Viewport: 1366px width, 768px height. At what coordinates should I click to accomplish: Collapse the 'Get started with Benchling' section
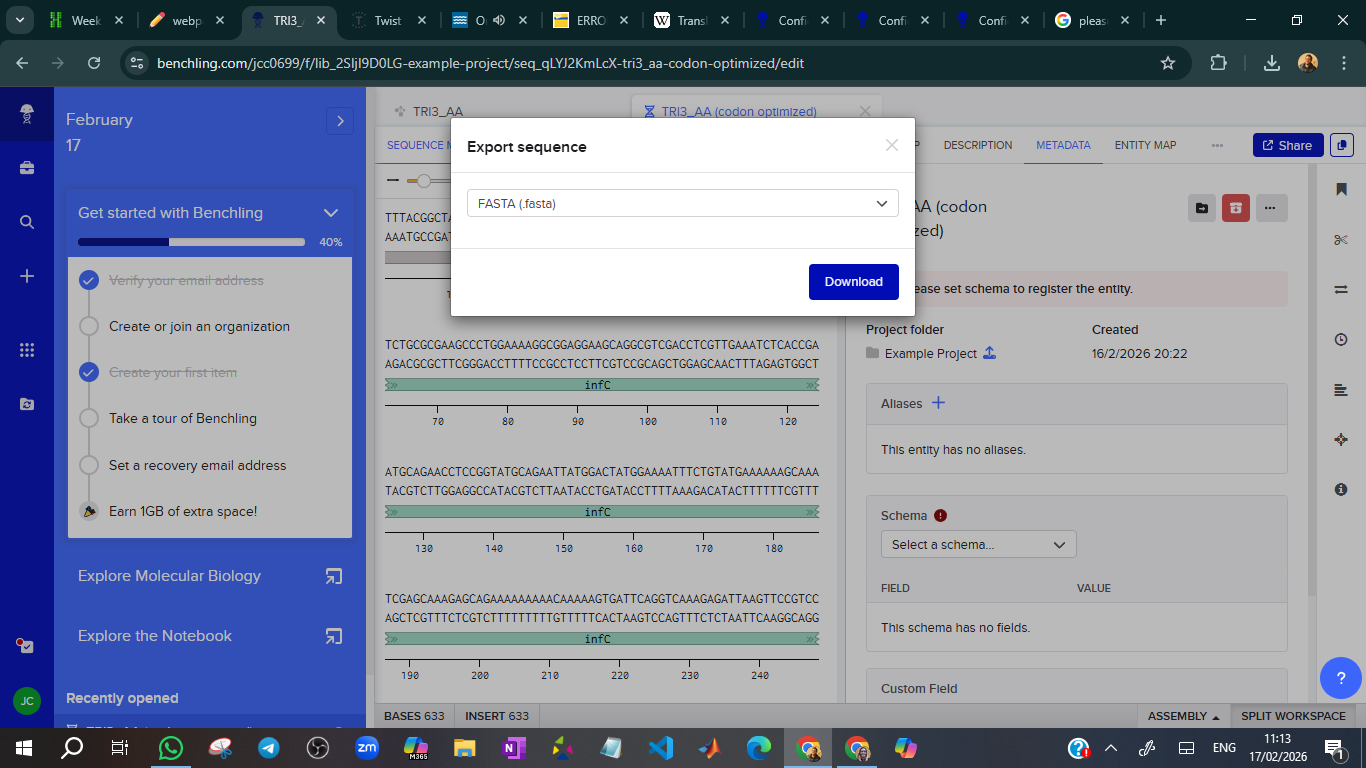tap(331, 213)
